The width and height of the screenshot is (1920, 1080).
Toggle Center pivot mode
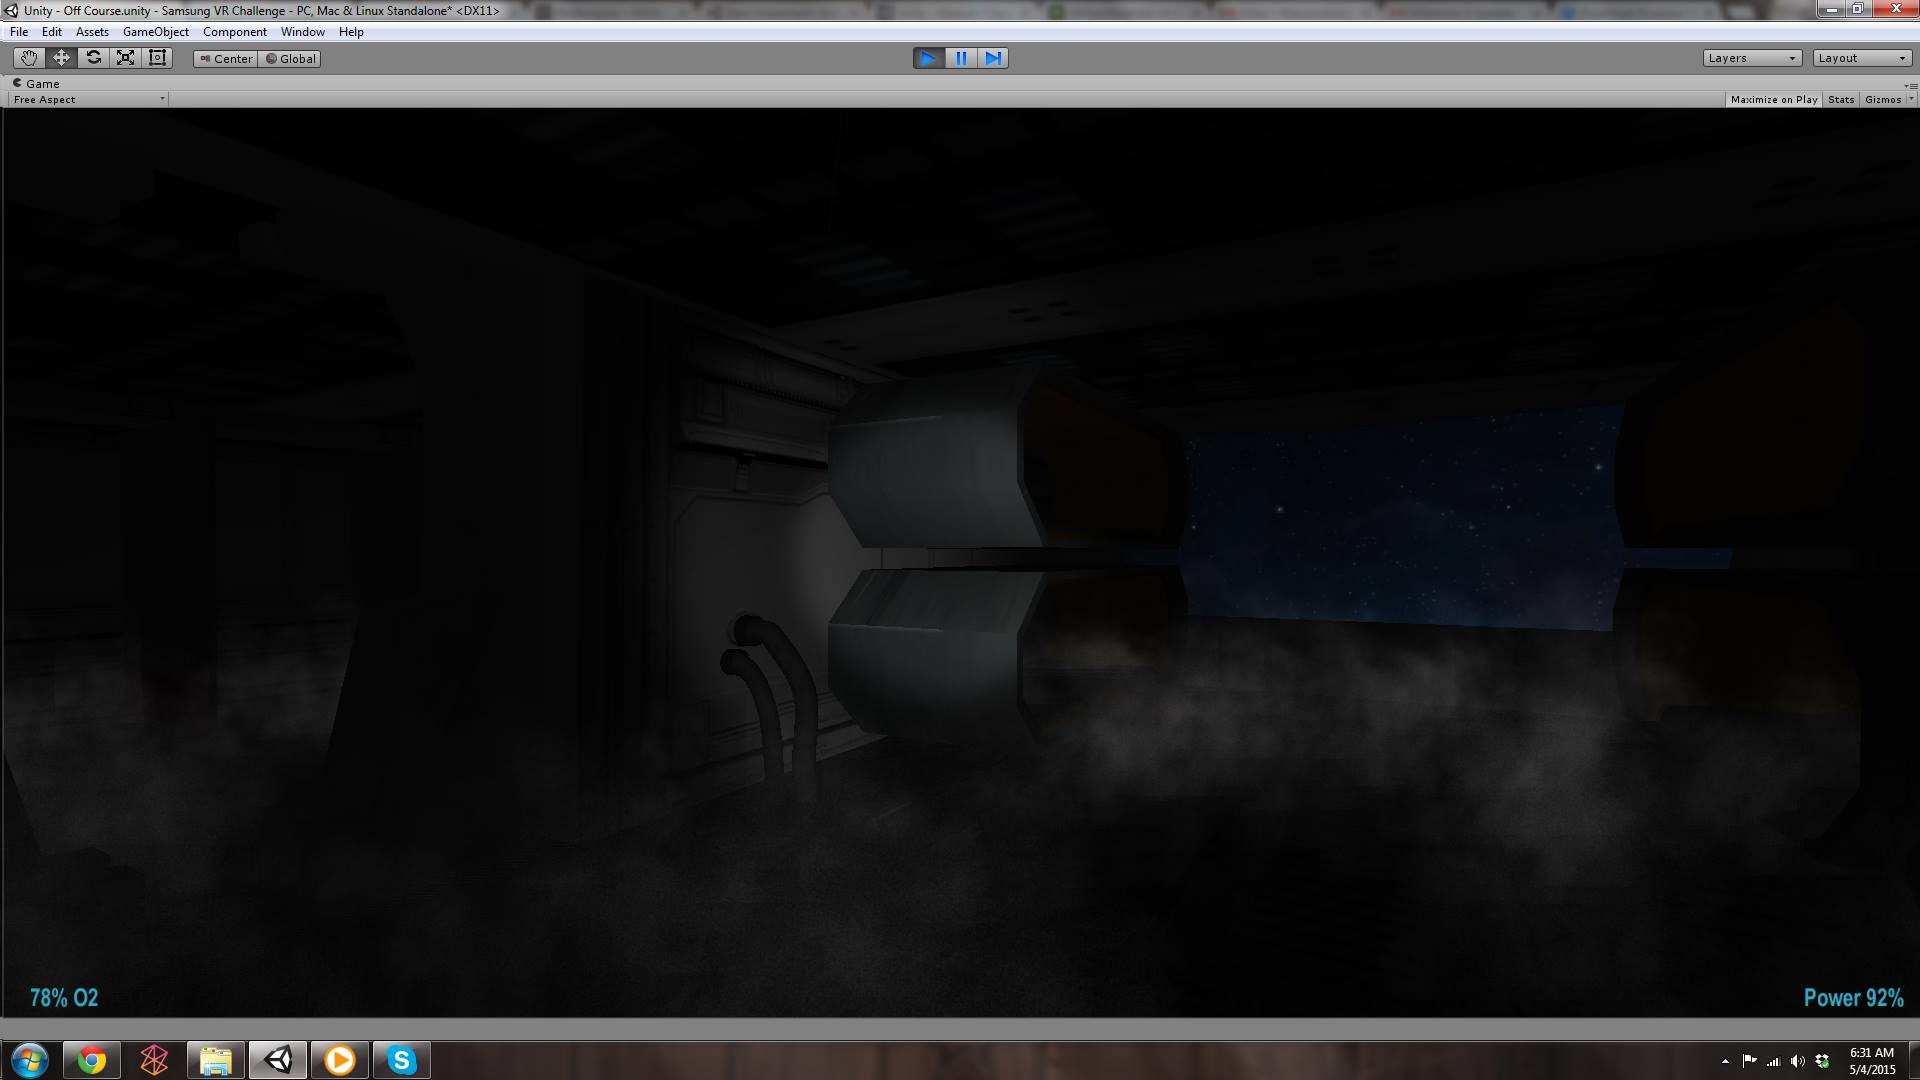click(226, 59)
